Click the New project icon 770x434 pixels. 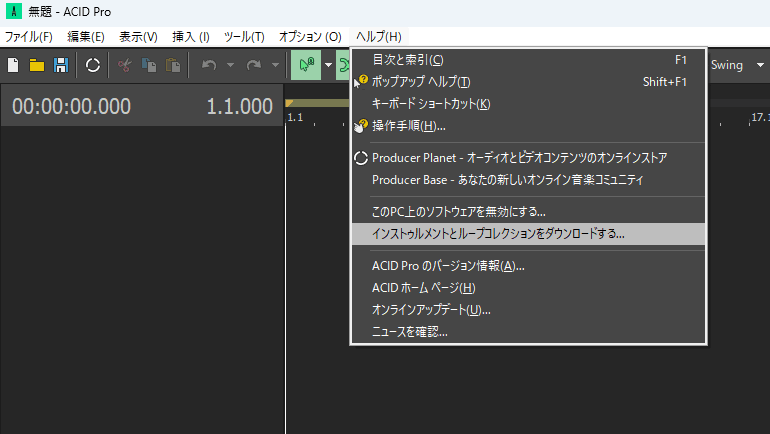pyautogui.click(x=13, y=65)
